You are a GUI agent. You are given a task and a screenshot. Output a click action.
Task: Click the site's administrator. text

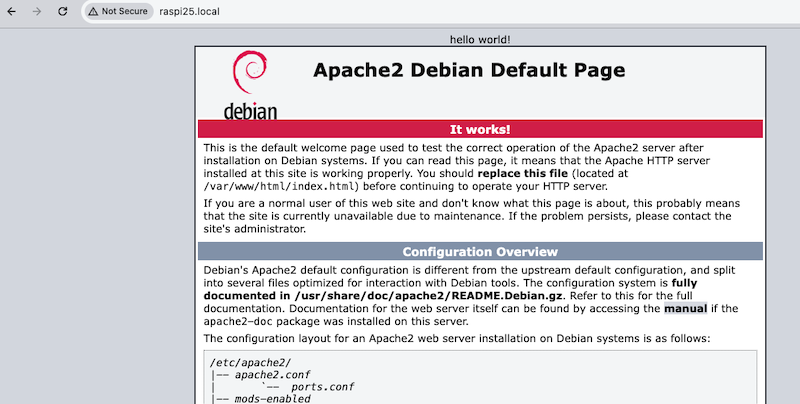coord(255,229)
